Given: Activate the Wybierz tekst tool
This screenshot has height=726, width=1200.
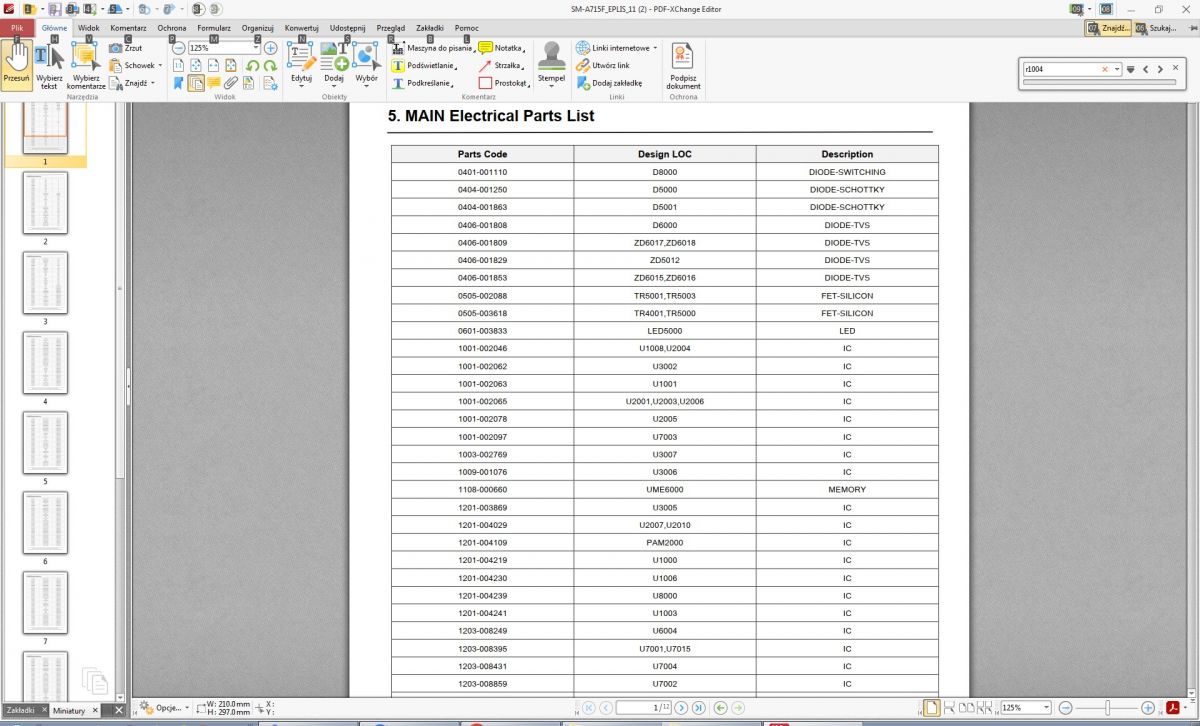Looking at the screenshot, I should tap(49, 65).
